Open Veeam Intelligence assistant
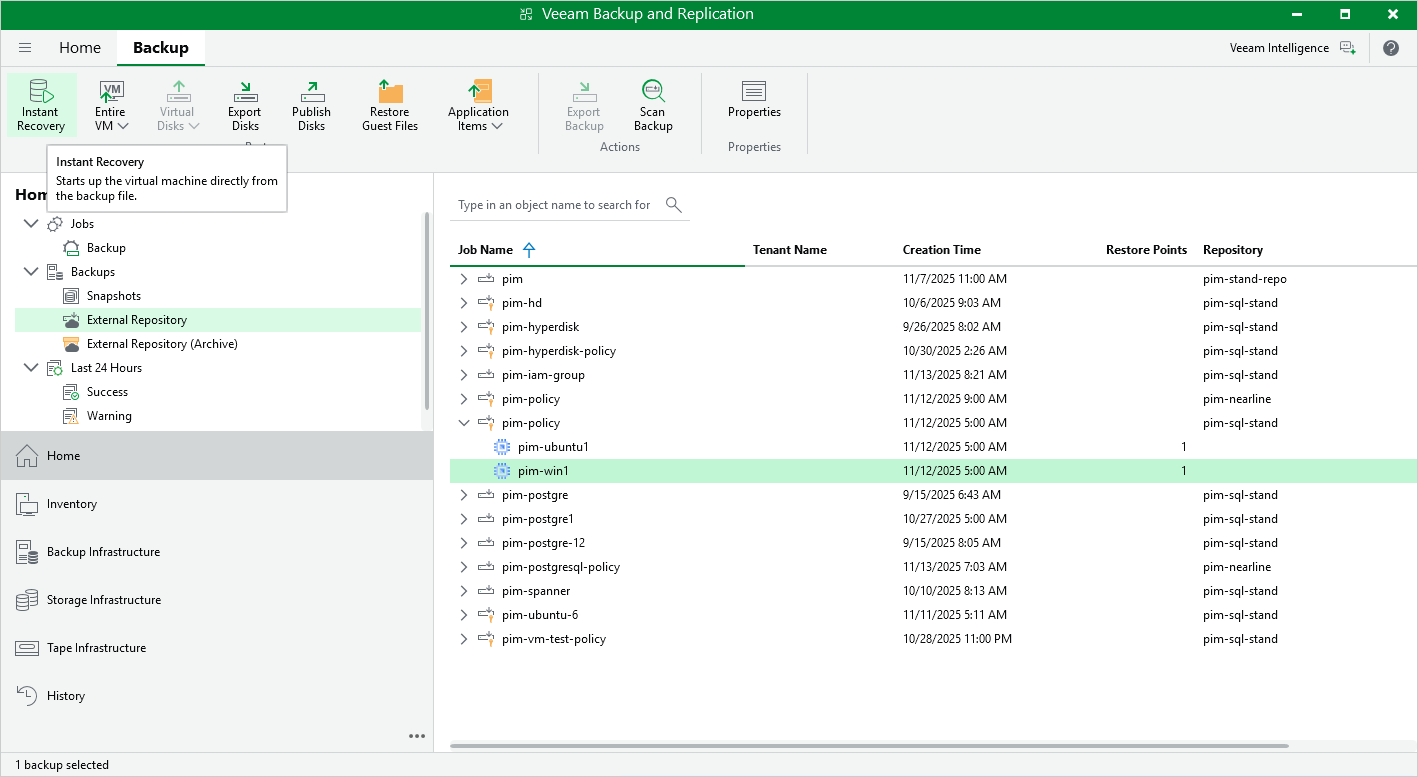Viewport: 1418px width, 777px height. coord(1292,48)
